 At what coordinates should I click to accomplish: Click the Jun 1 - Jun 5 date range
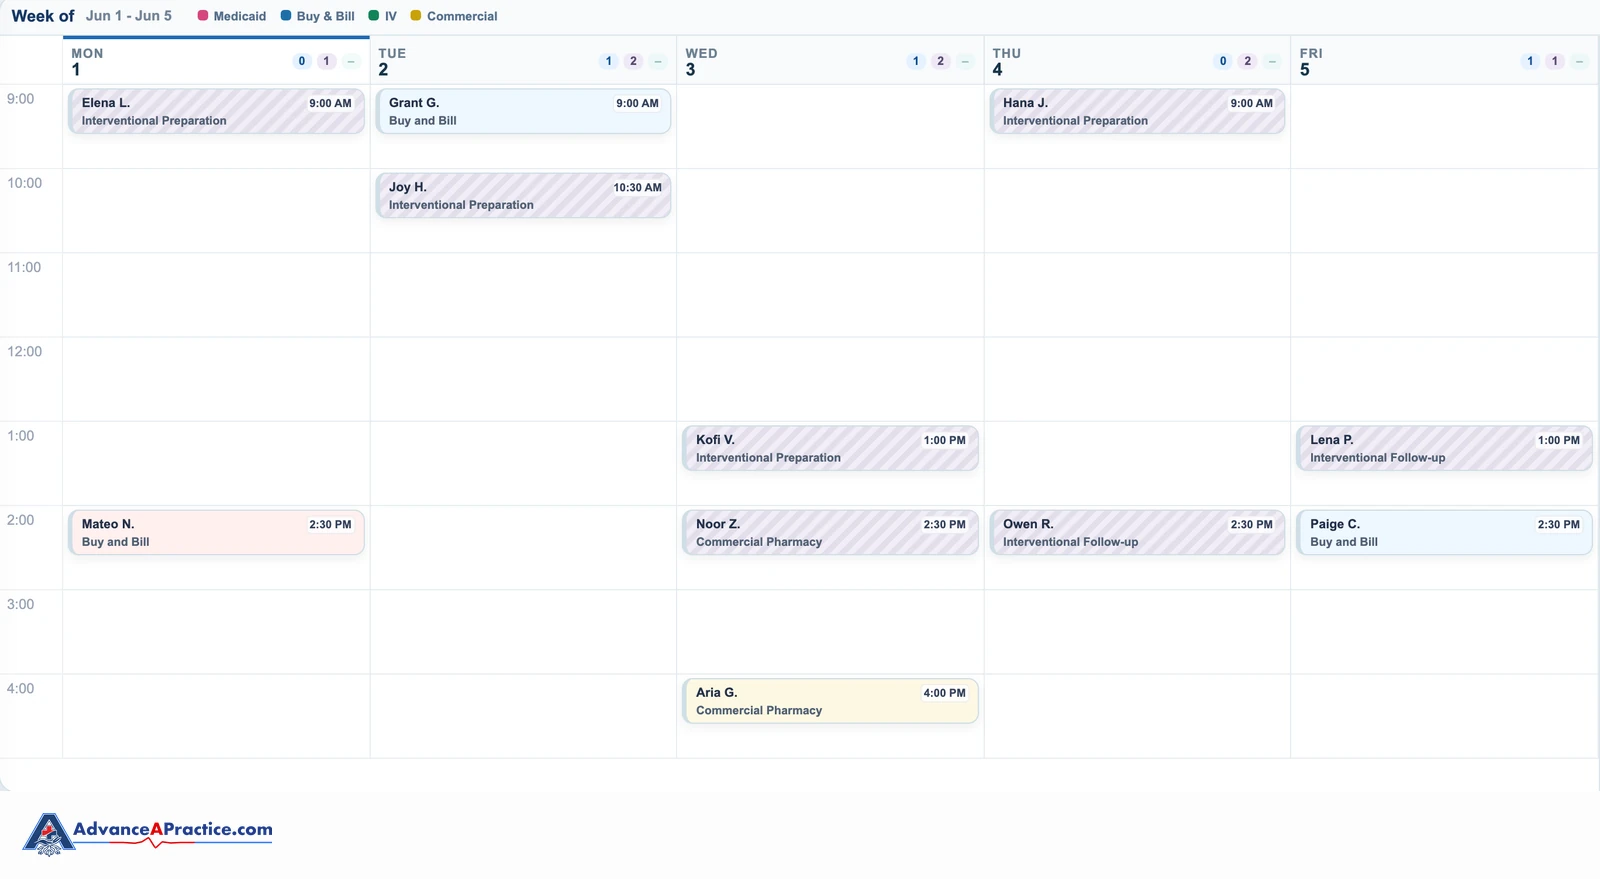tap(129, 16)
